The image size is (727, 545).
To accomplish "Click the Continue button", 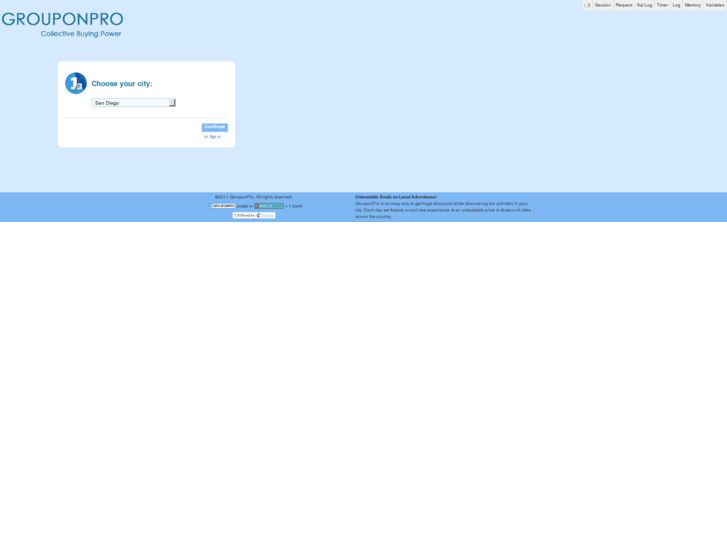I will click(x=215, y=127).
